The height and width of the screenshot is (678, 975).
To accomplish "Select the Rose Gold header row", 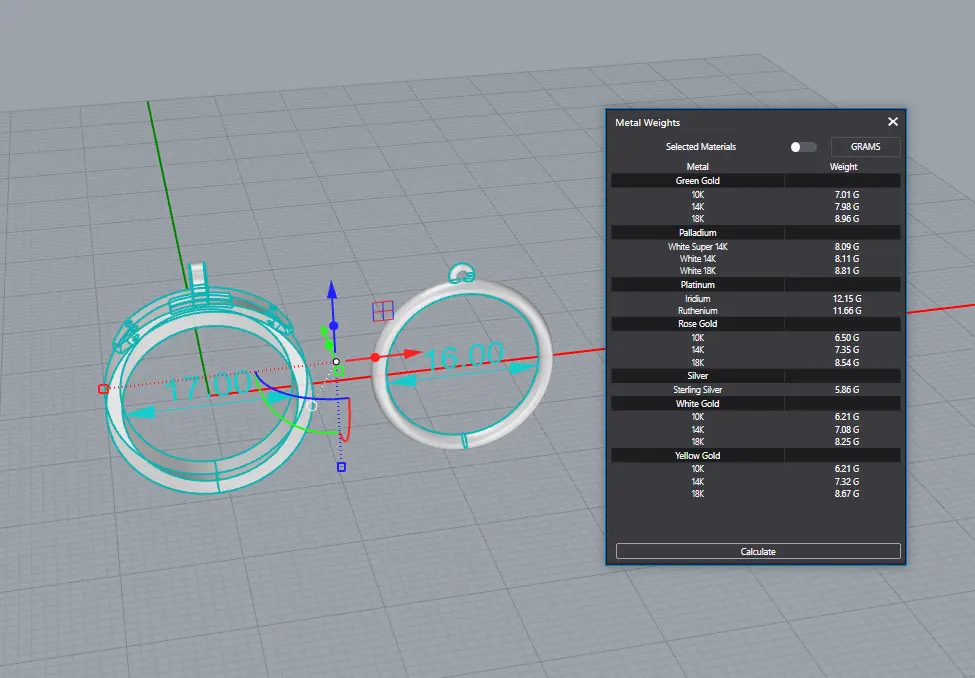I will [x=756, y=324].
